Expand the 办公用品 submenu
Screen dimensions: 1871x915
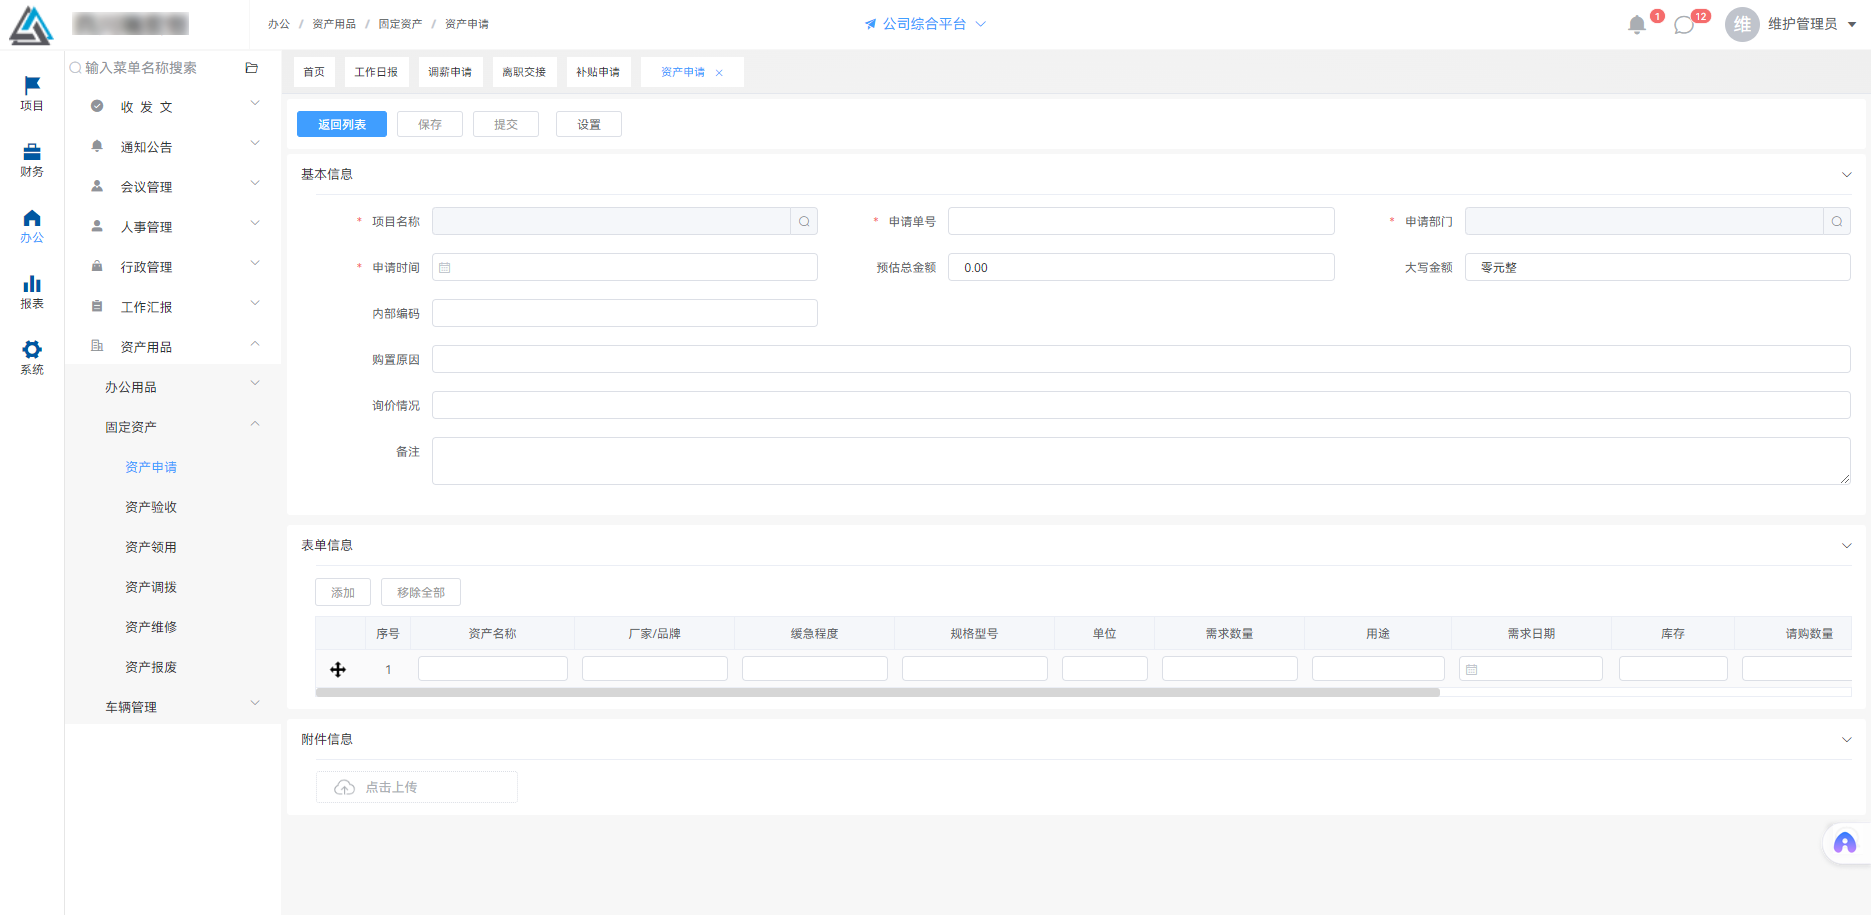[255, 383]
